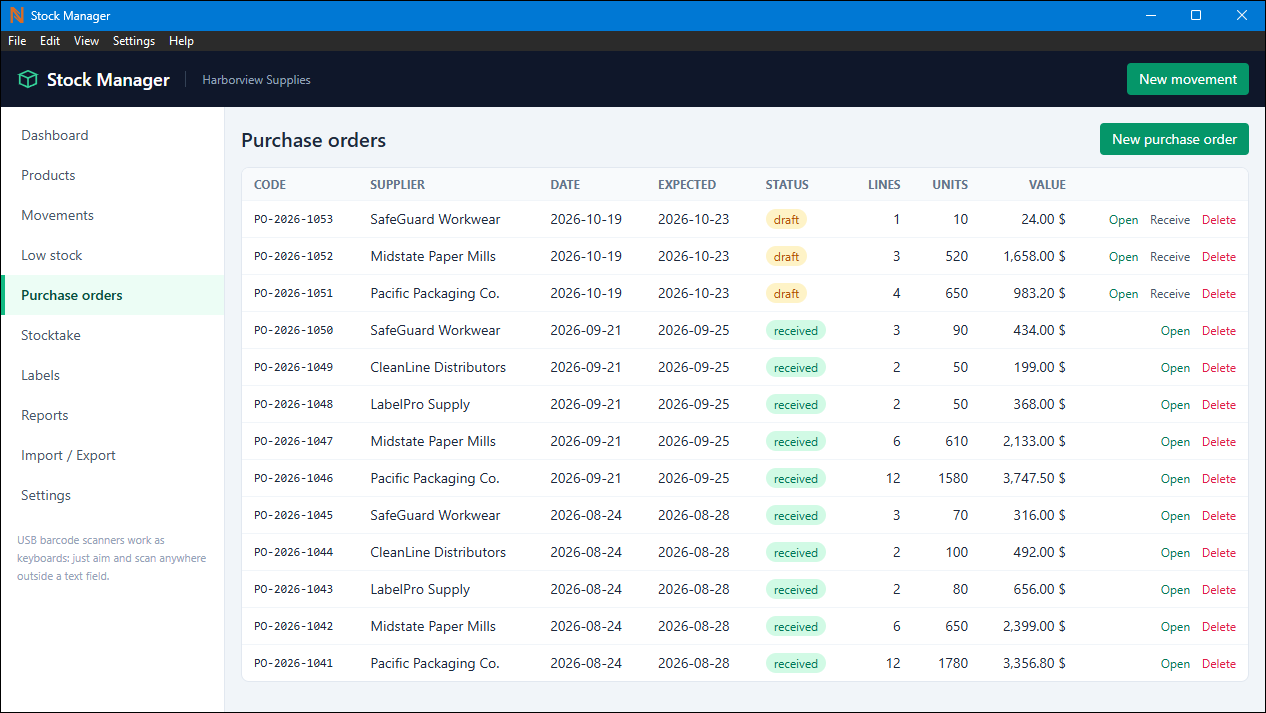Click the draft status badge for PO-2026-1053
Screen dimensions: 1266x713
point(786,220)
